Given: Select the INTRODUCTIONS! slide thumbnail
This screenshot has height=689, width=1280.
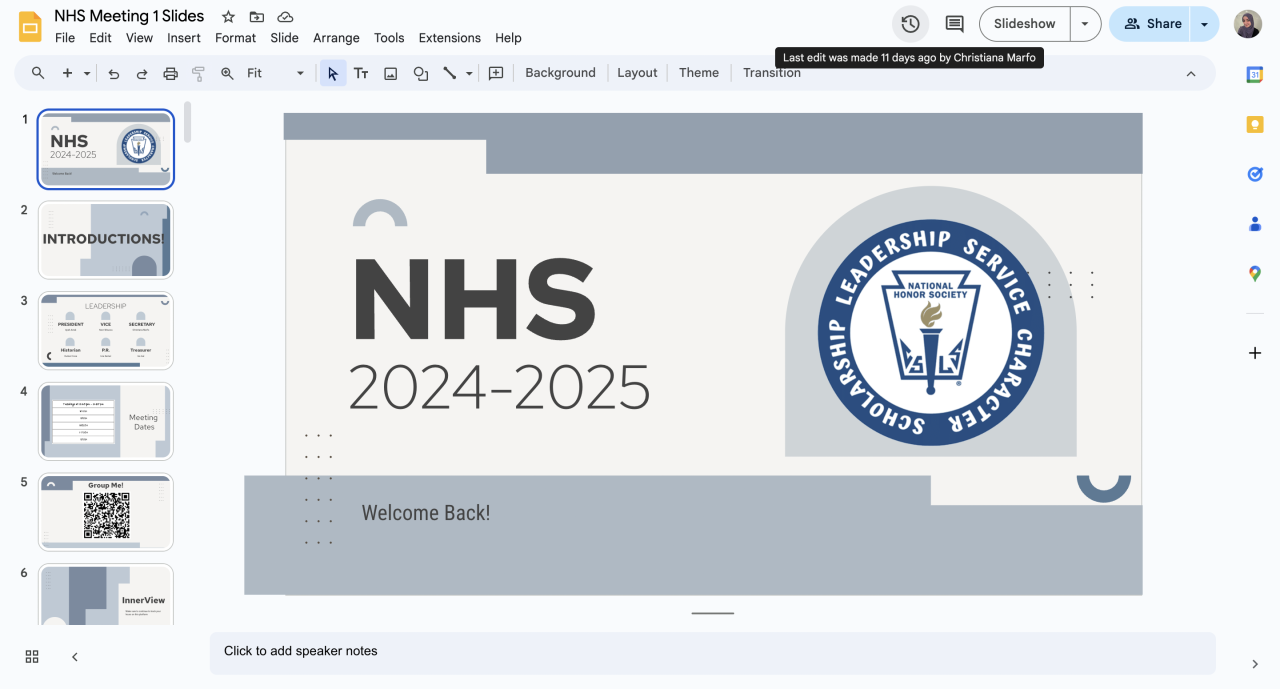Looking at the screenshot, I should coord(106,240).
